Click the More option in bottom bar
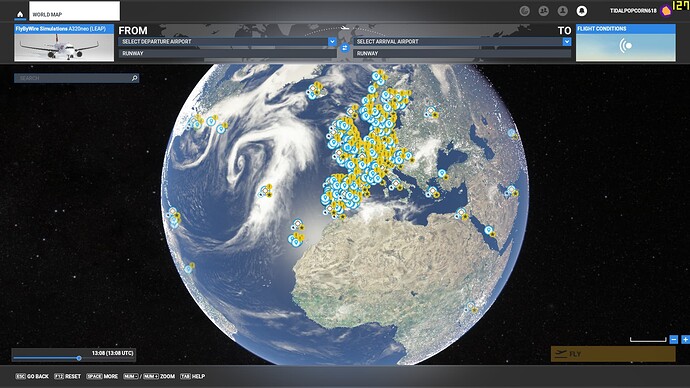Viewport: 690px width, 388px height. (102, 376)
